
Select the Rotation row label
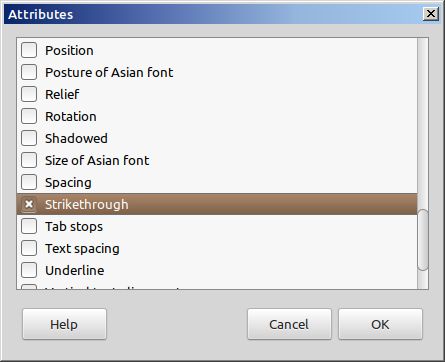(71, 117)
